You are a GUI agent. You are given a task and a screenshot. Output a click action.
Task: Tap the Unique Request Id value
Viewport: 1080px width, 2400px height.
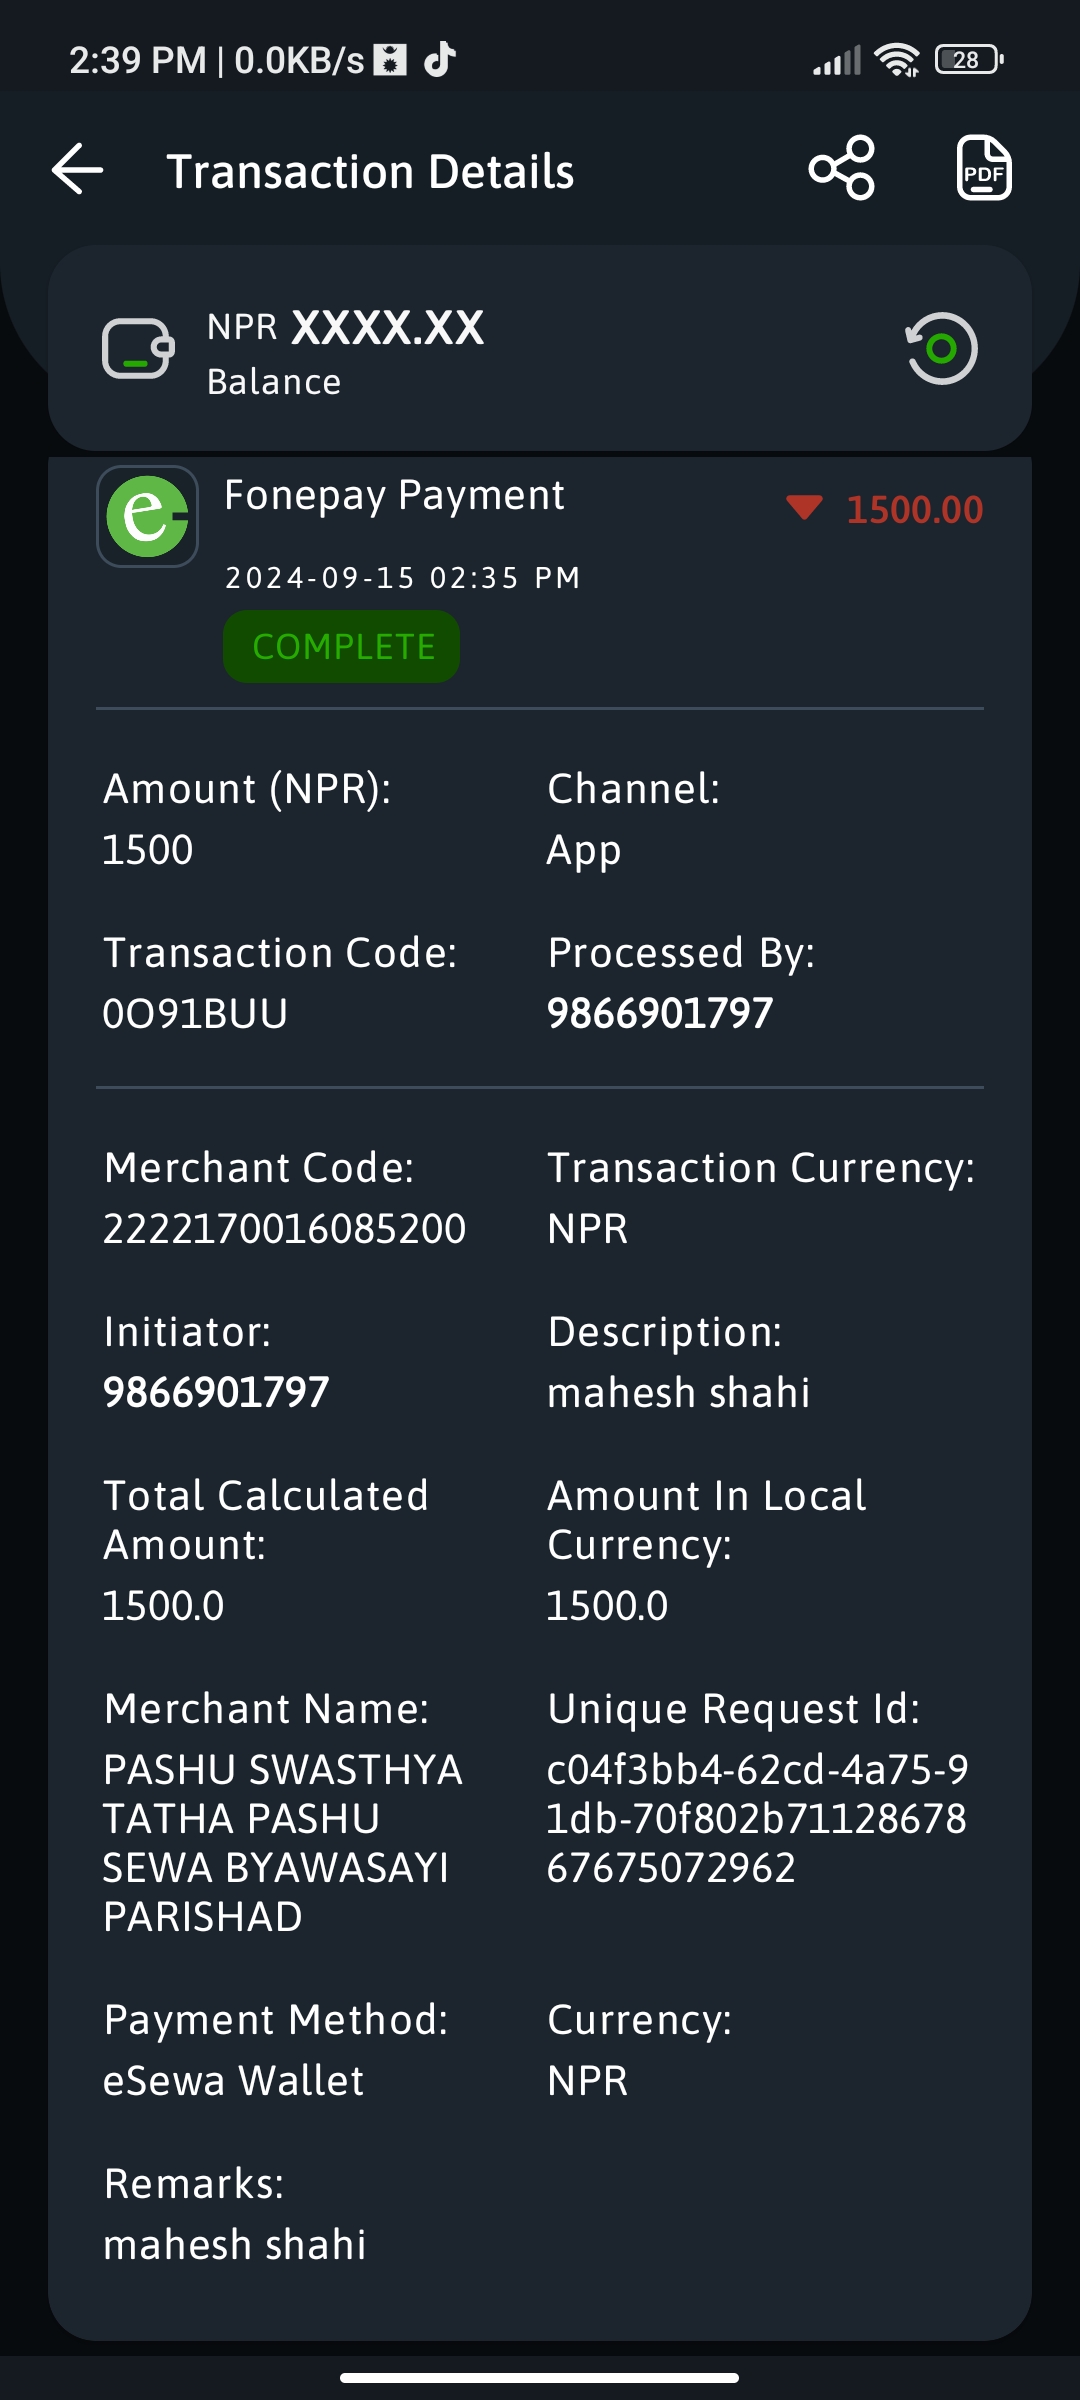coord(757,1818)
